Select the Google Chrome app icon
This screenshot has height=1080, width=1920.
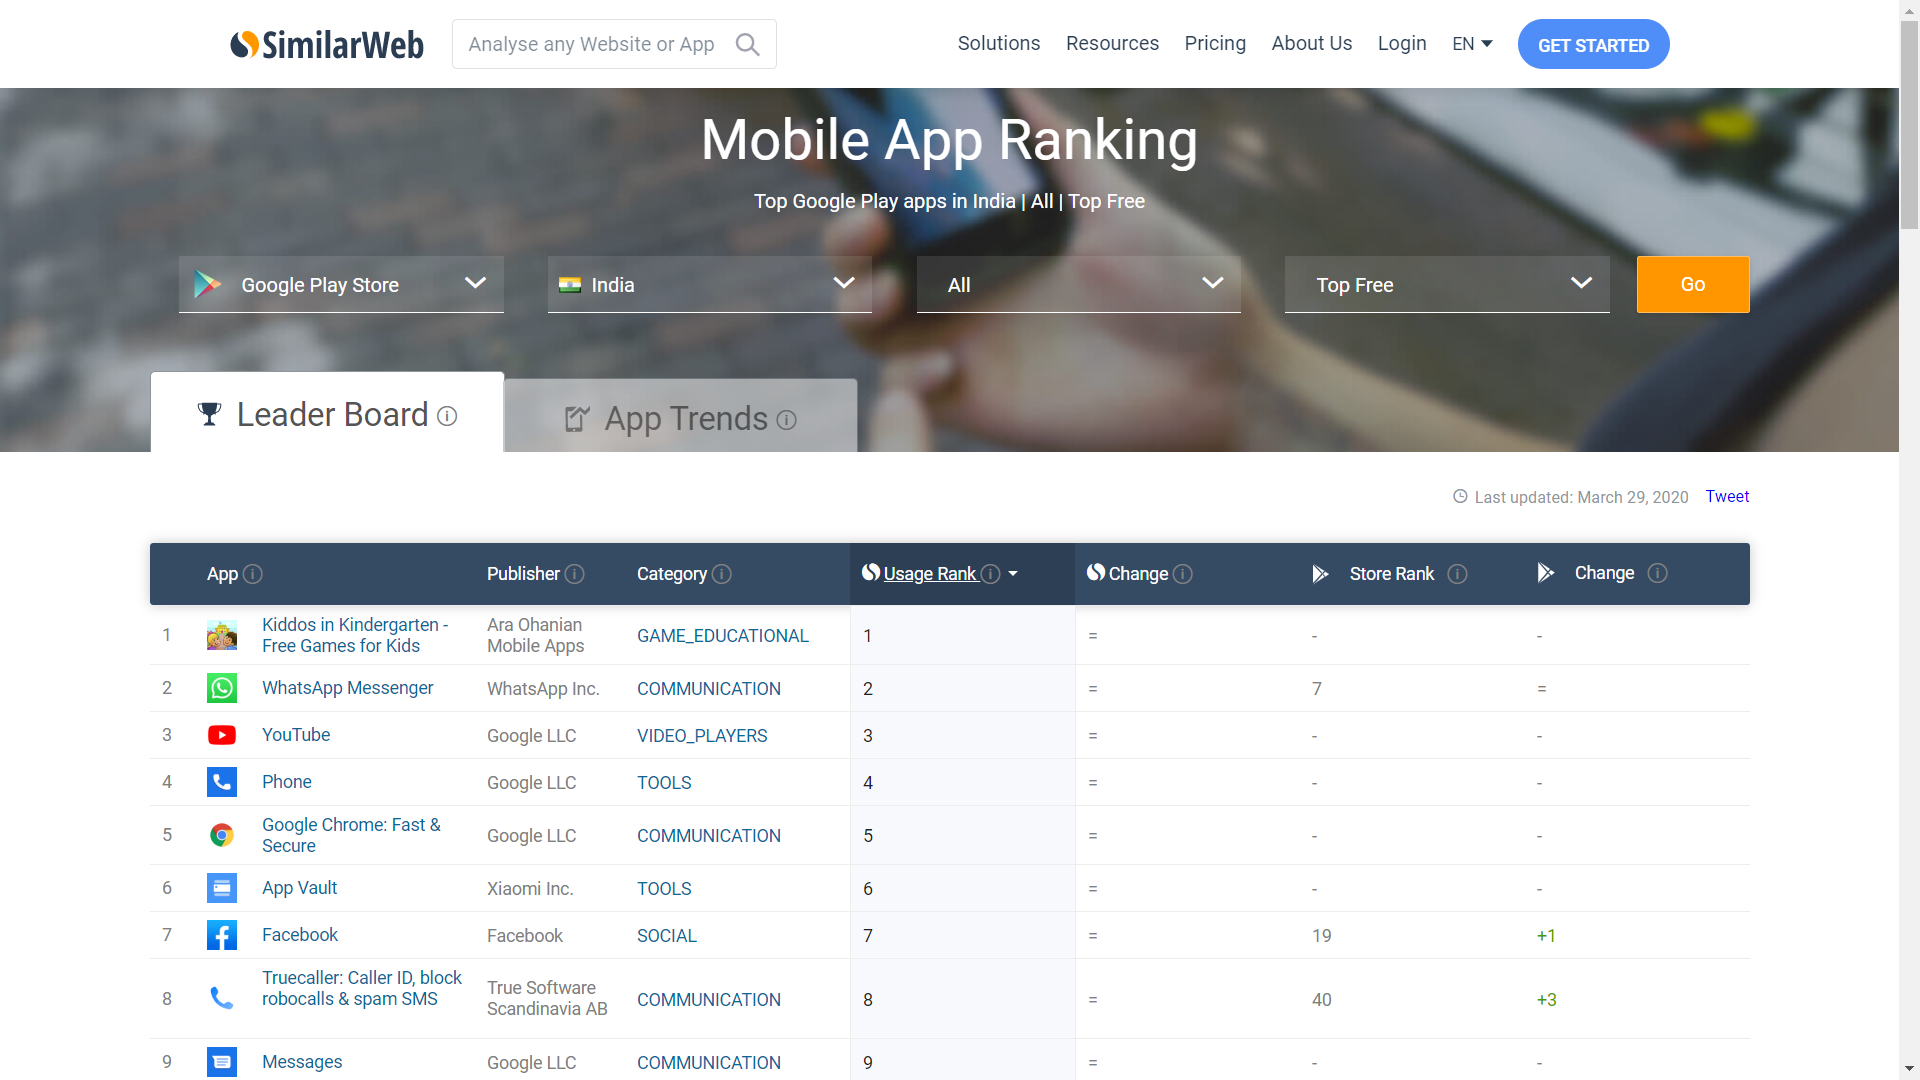coord(221,835)
